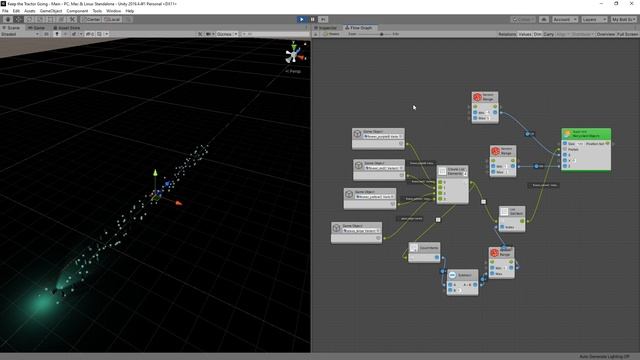Click the third Game Object node icon
The image size is (640, 360).
[349, 194]
